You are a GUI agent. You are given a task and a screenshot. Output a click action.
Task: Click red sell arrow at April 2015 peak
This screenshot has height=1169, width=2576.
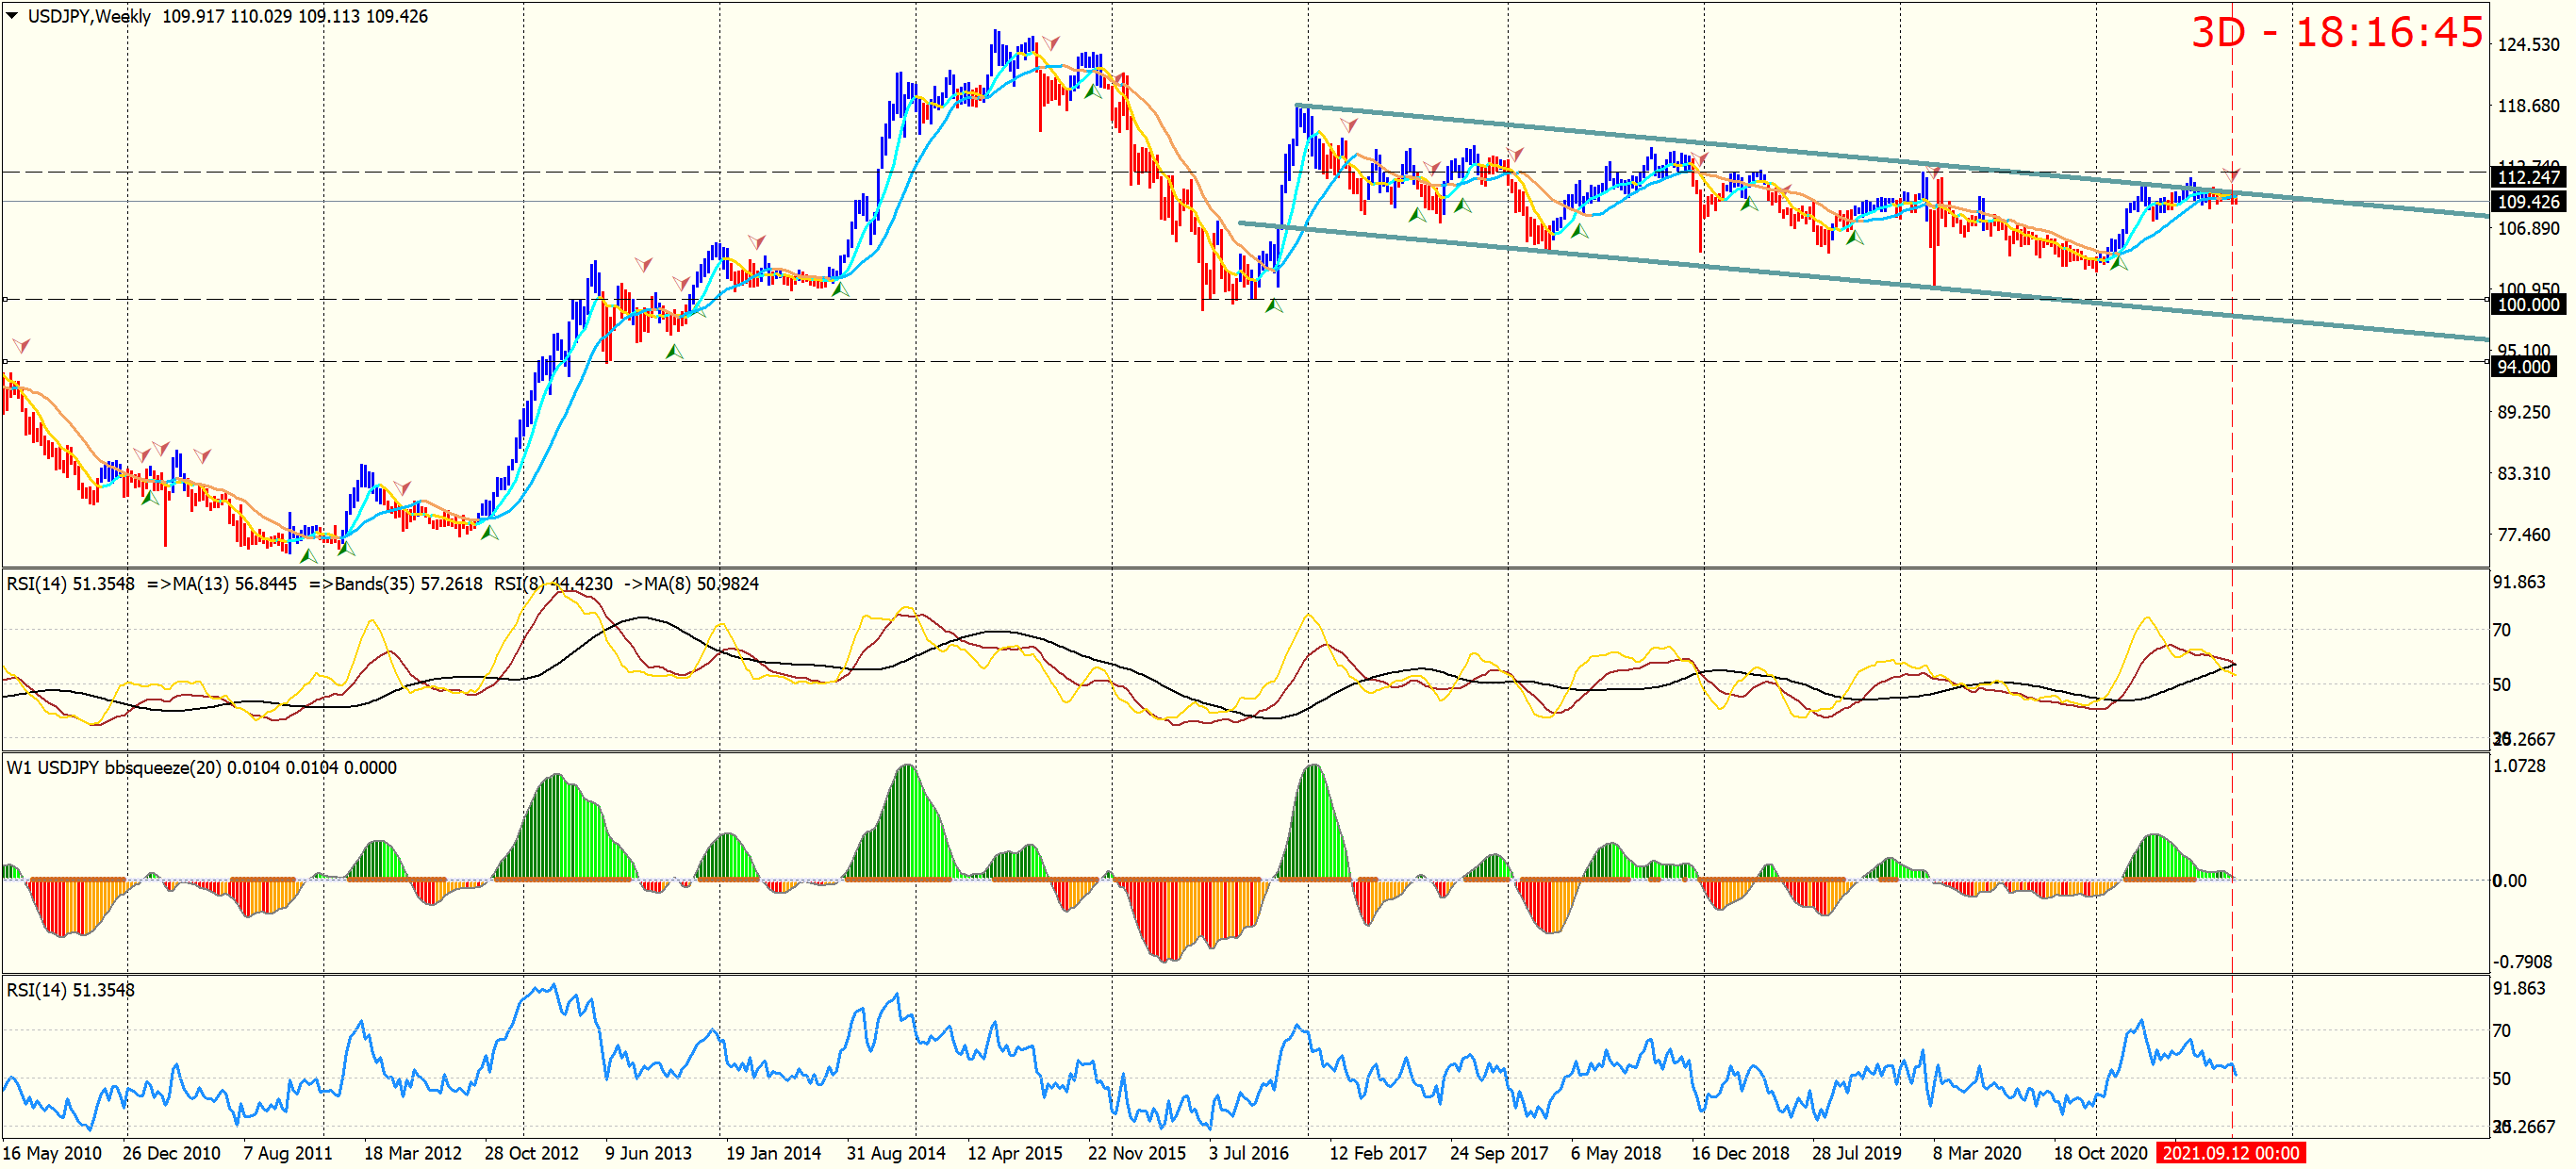pos(1050,43)
